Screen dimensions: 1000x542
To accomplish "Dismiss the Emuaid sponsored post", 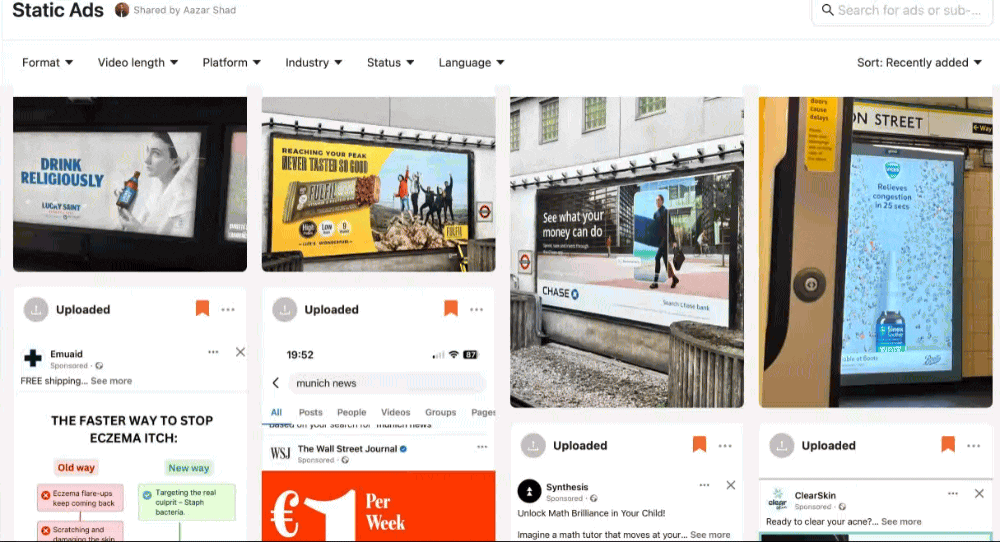I will pos(240,352).
